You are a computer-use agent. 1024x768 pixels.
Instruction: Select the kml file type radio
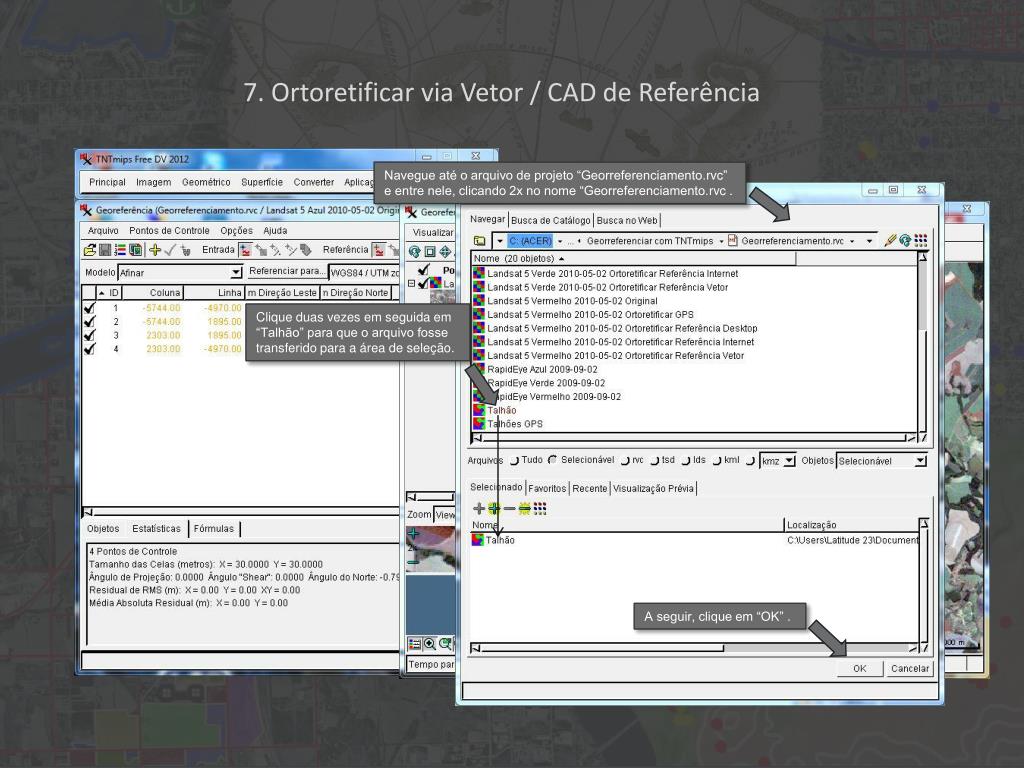tap(717, 460)
